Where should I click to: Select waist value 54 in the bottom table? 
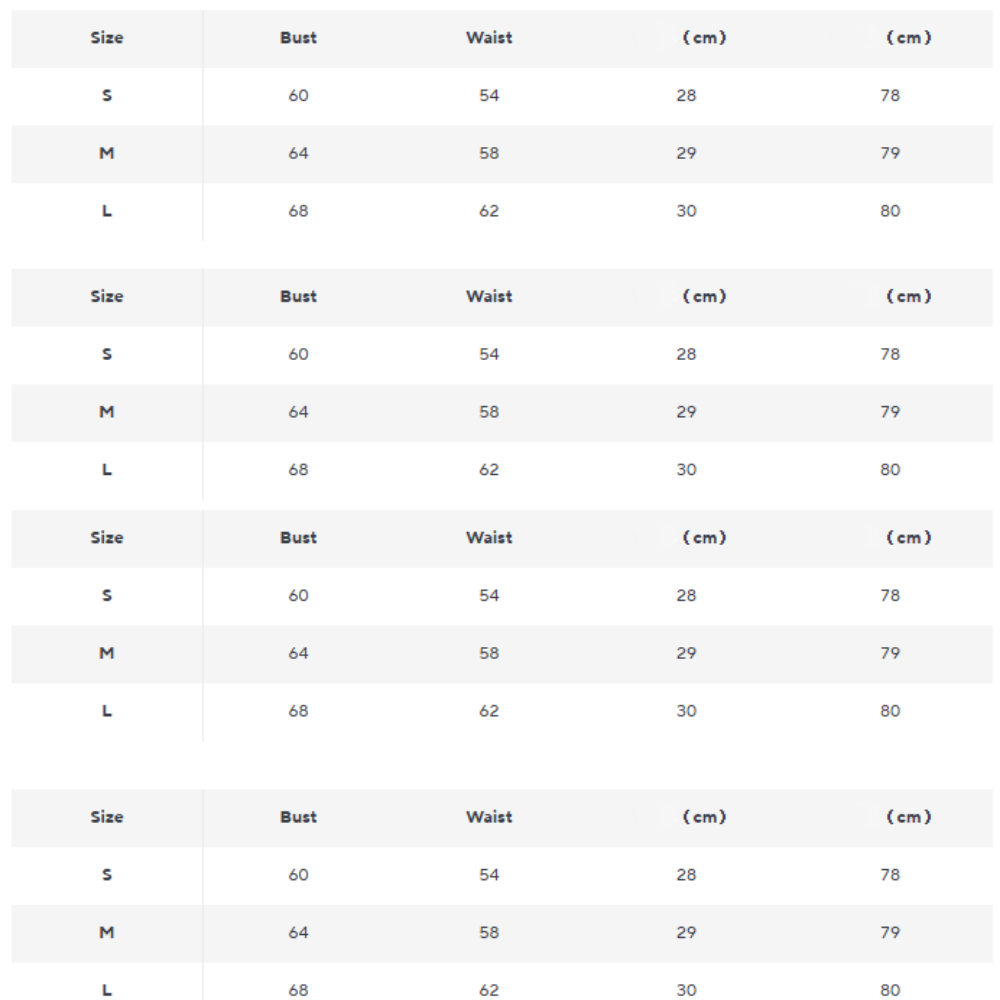(489, 875)
